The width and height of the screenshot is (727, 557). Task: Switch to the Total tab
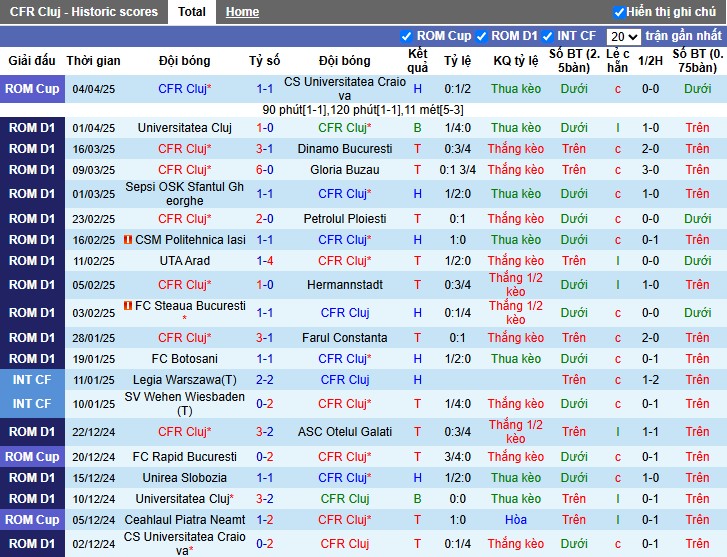coord(191,12)
